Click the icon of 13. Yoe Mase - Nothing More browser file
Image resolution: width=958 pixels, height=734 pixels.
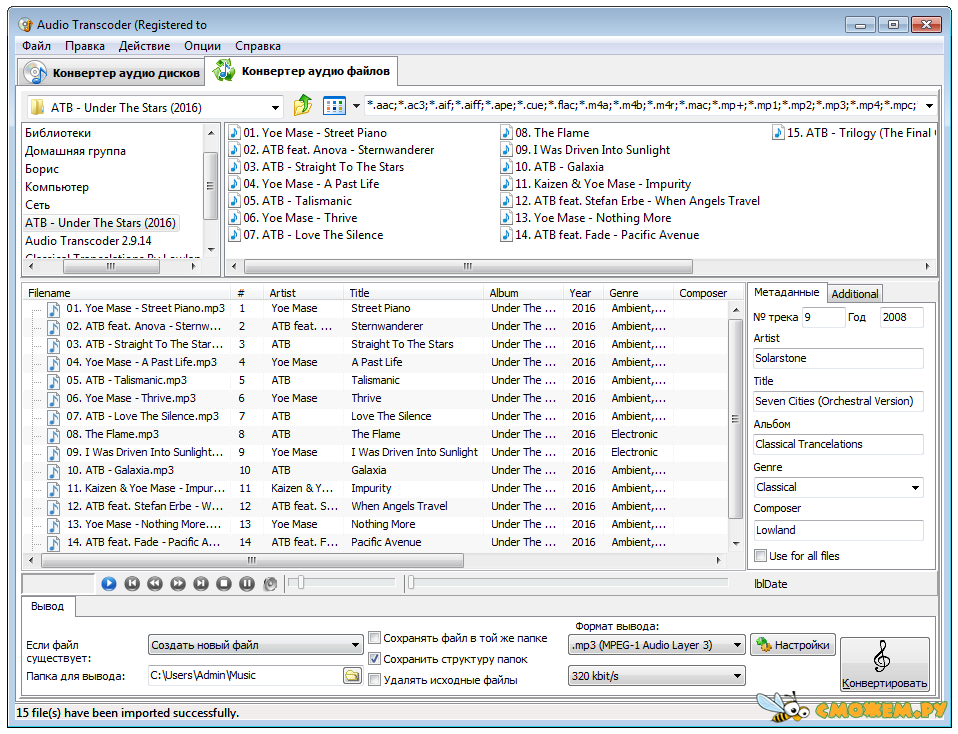[506, 218]
